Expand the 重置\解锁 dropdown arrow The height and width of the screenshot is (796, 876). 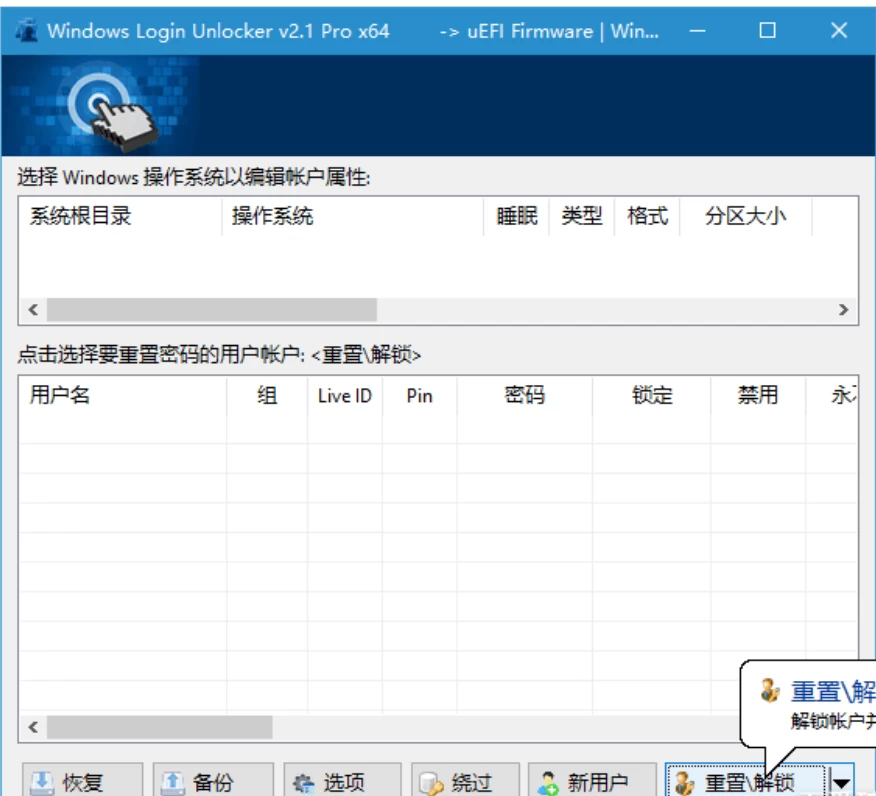pyautogui.click(x=841, y=782)
